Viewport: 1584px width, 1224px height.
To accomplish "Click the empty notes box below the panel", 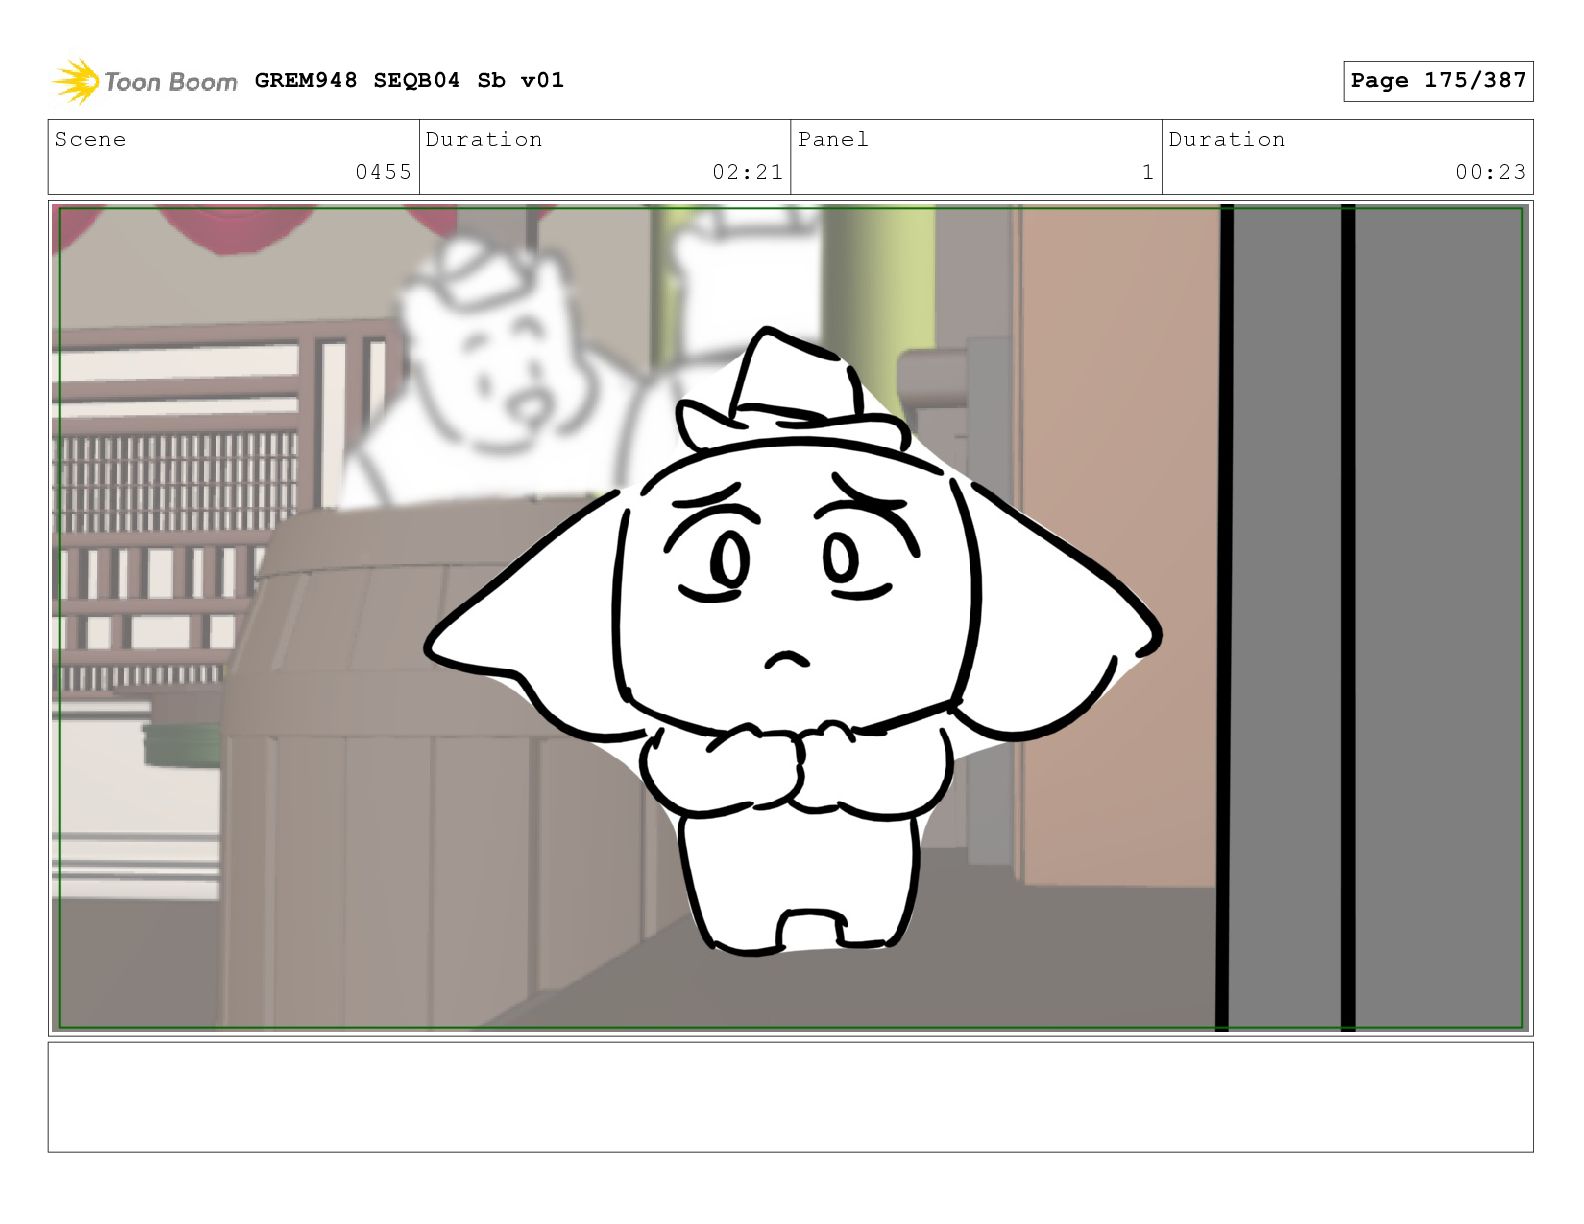I will 790,1097.
